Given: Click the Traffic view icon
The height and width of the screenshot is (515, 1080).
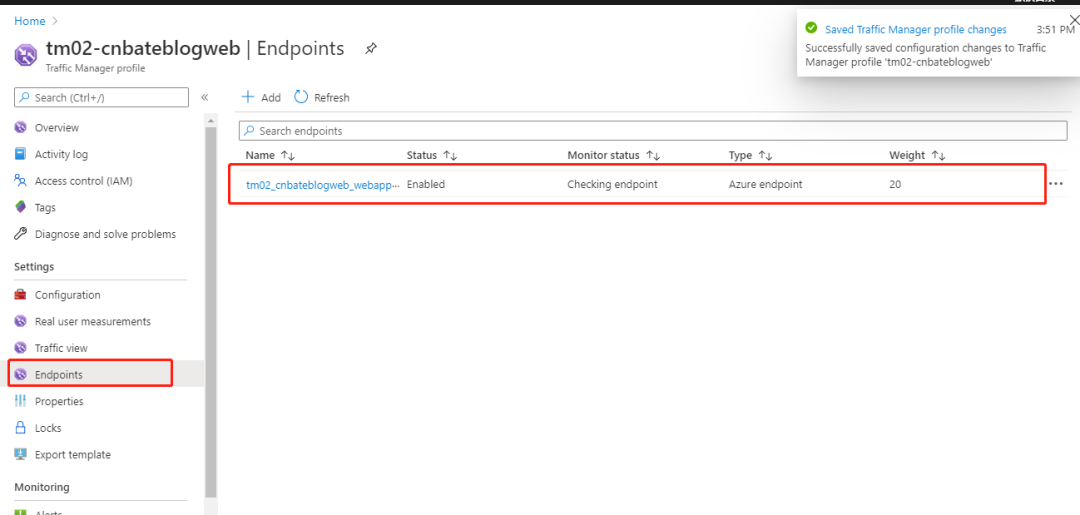Looking at the screenshot, I should pos(21,348).
